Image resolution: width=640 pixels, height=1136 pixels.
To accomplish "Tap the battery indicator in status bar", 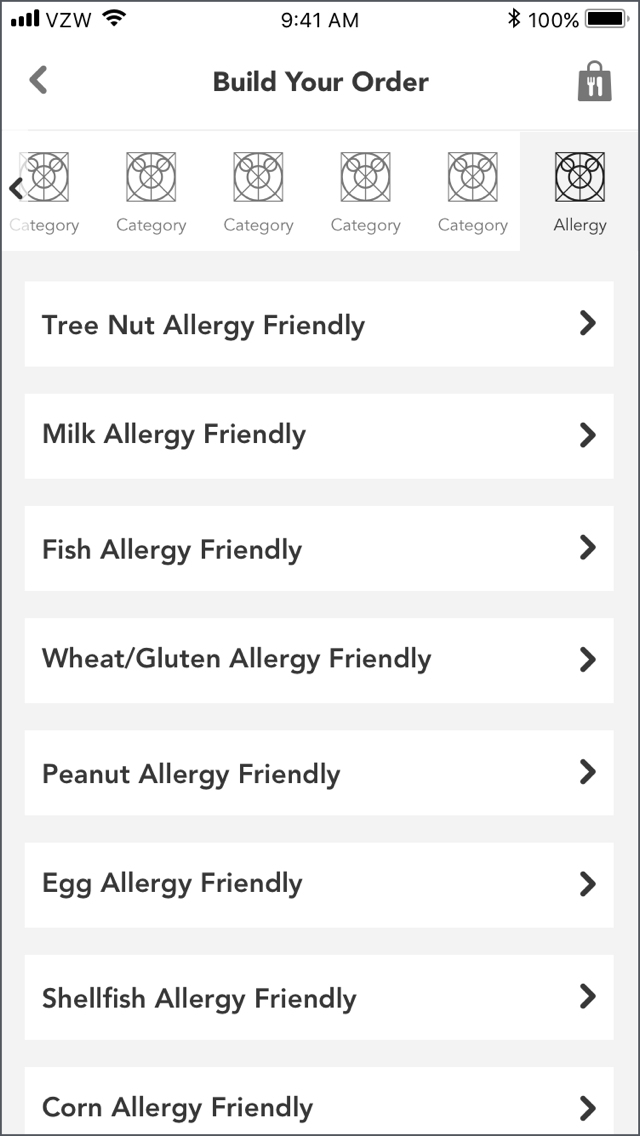I will (x=607, y=19).
